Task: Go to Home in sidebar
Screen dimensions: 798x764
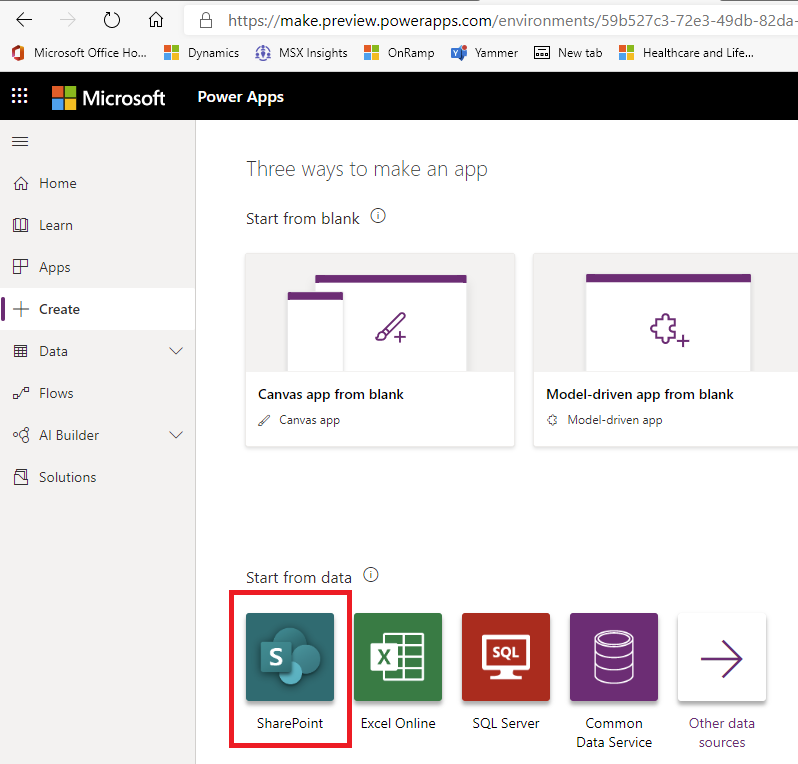Action: [97, 183]
